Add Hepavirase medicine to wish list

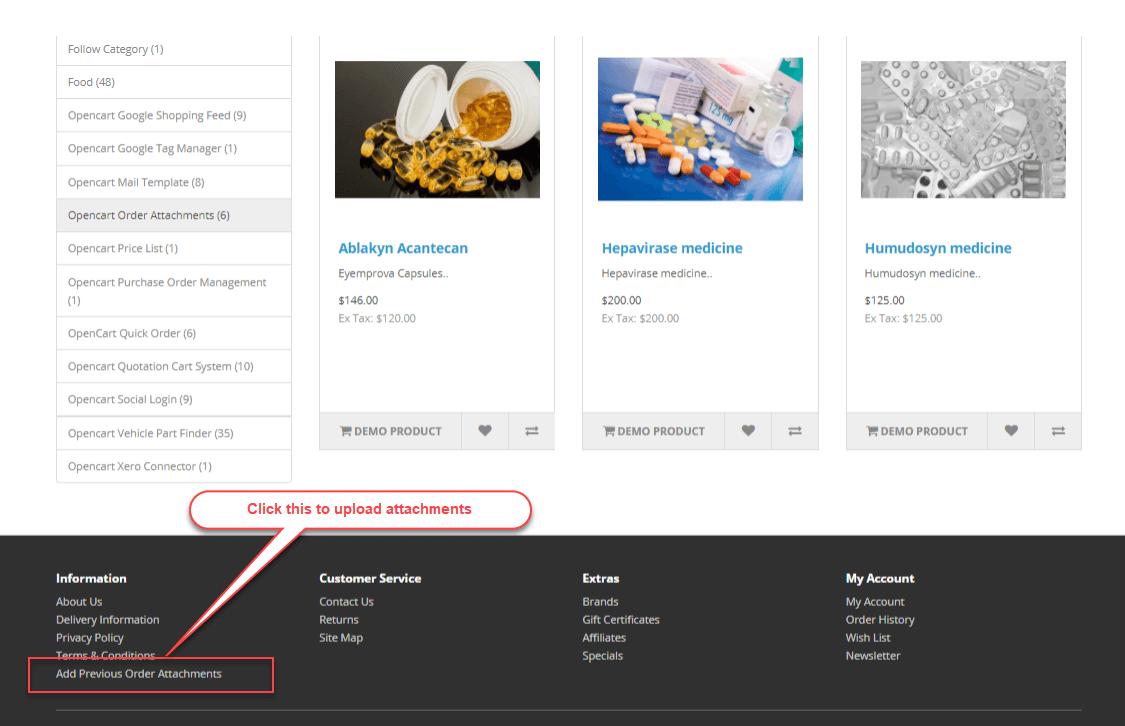748,431
